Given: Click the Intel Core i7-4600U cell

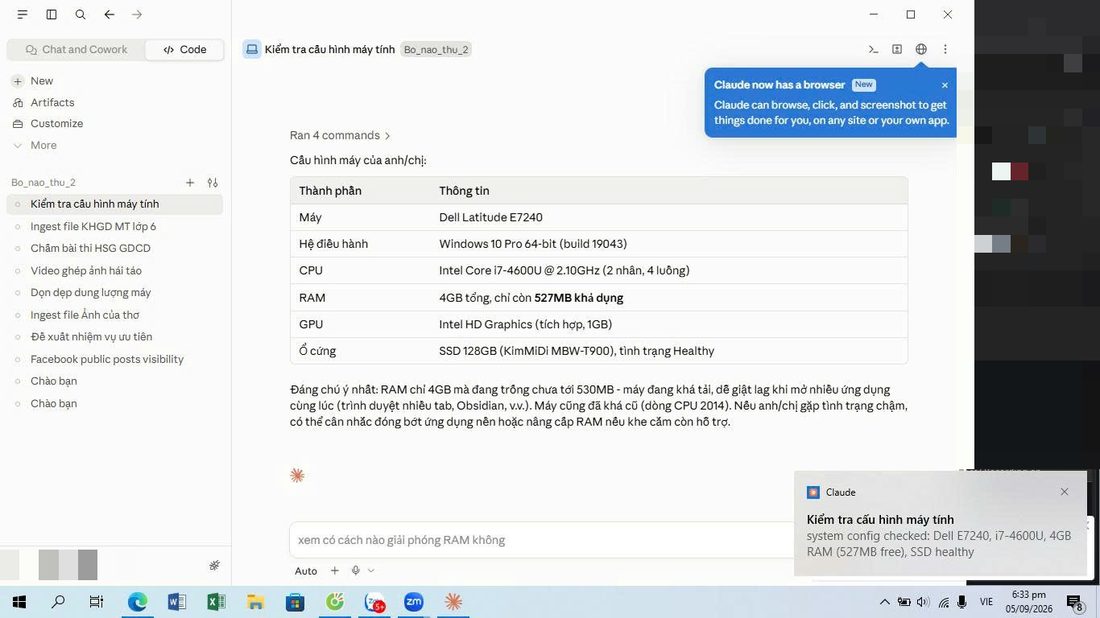Looking at the screenshot, I should pos(564,270).
